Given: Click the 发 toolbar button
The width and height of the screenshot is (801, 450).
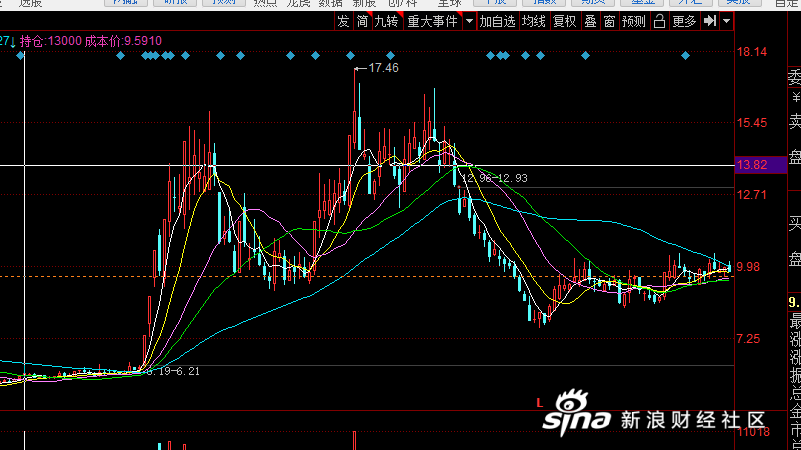Looking at the screenshot, I should click(343, 21).
